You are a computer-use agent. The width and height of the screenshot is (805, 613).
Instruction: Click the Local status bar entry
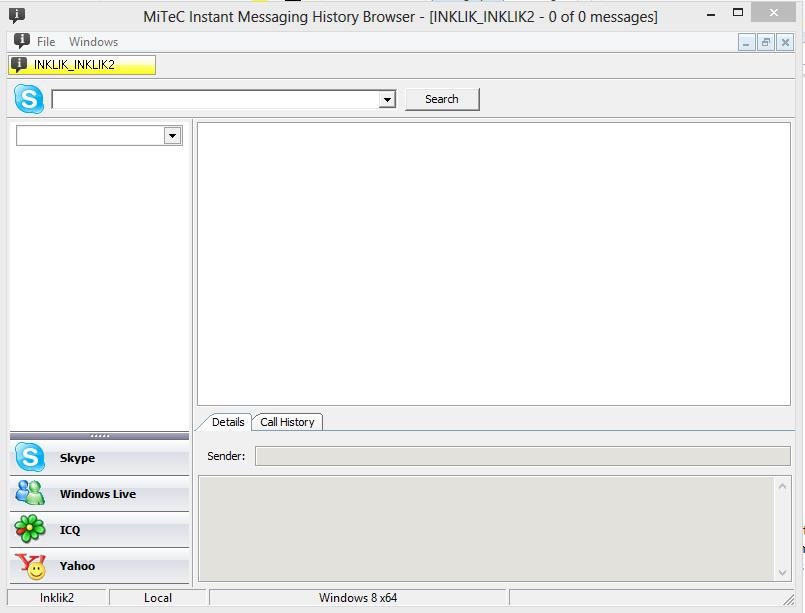point(158,598)
